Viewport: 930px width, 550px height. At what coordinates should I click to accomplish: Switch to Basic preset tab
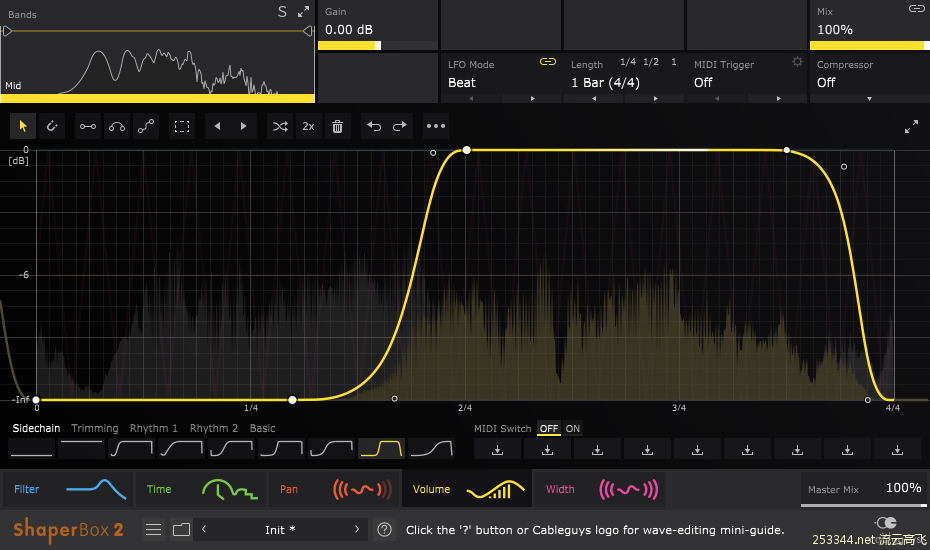click(x=262, y=428)
